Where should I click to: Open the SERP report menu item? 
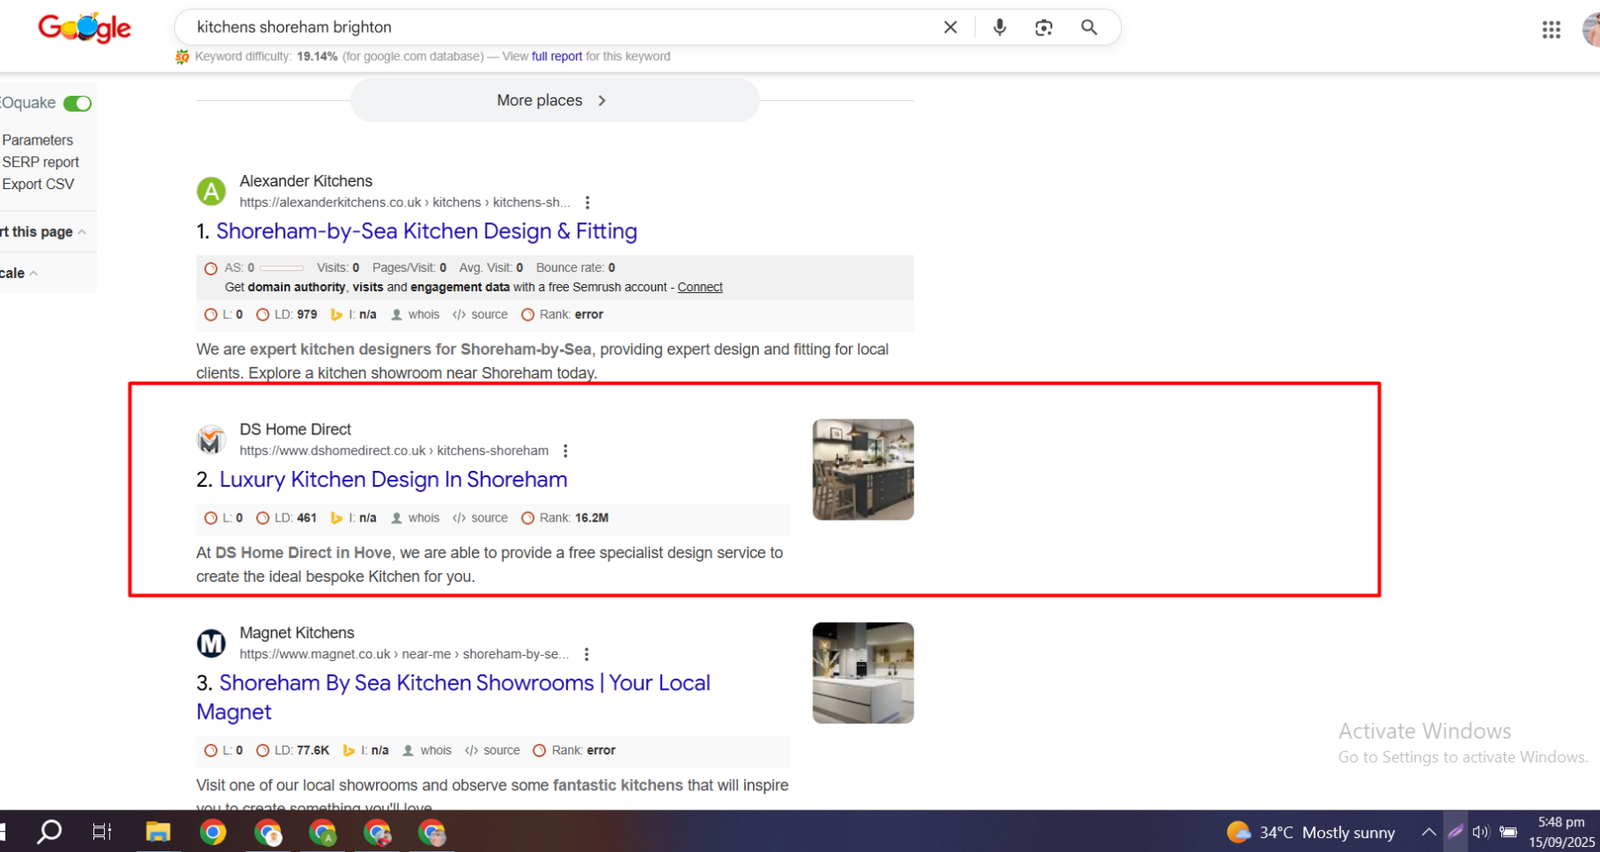pyautogui.click(x=40, y=162)
